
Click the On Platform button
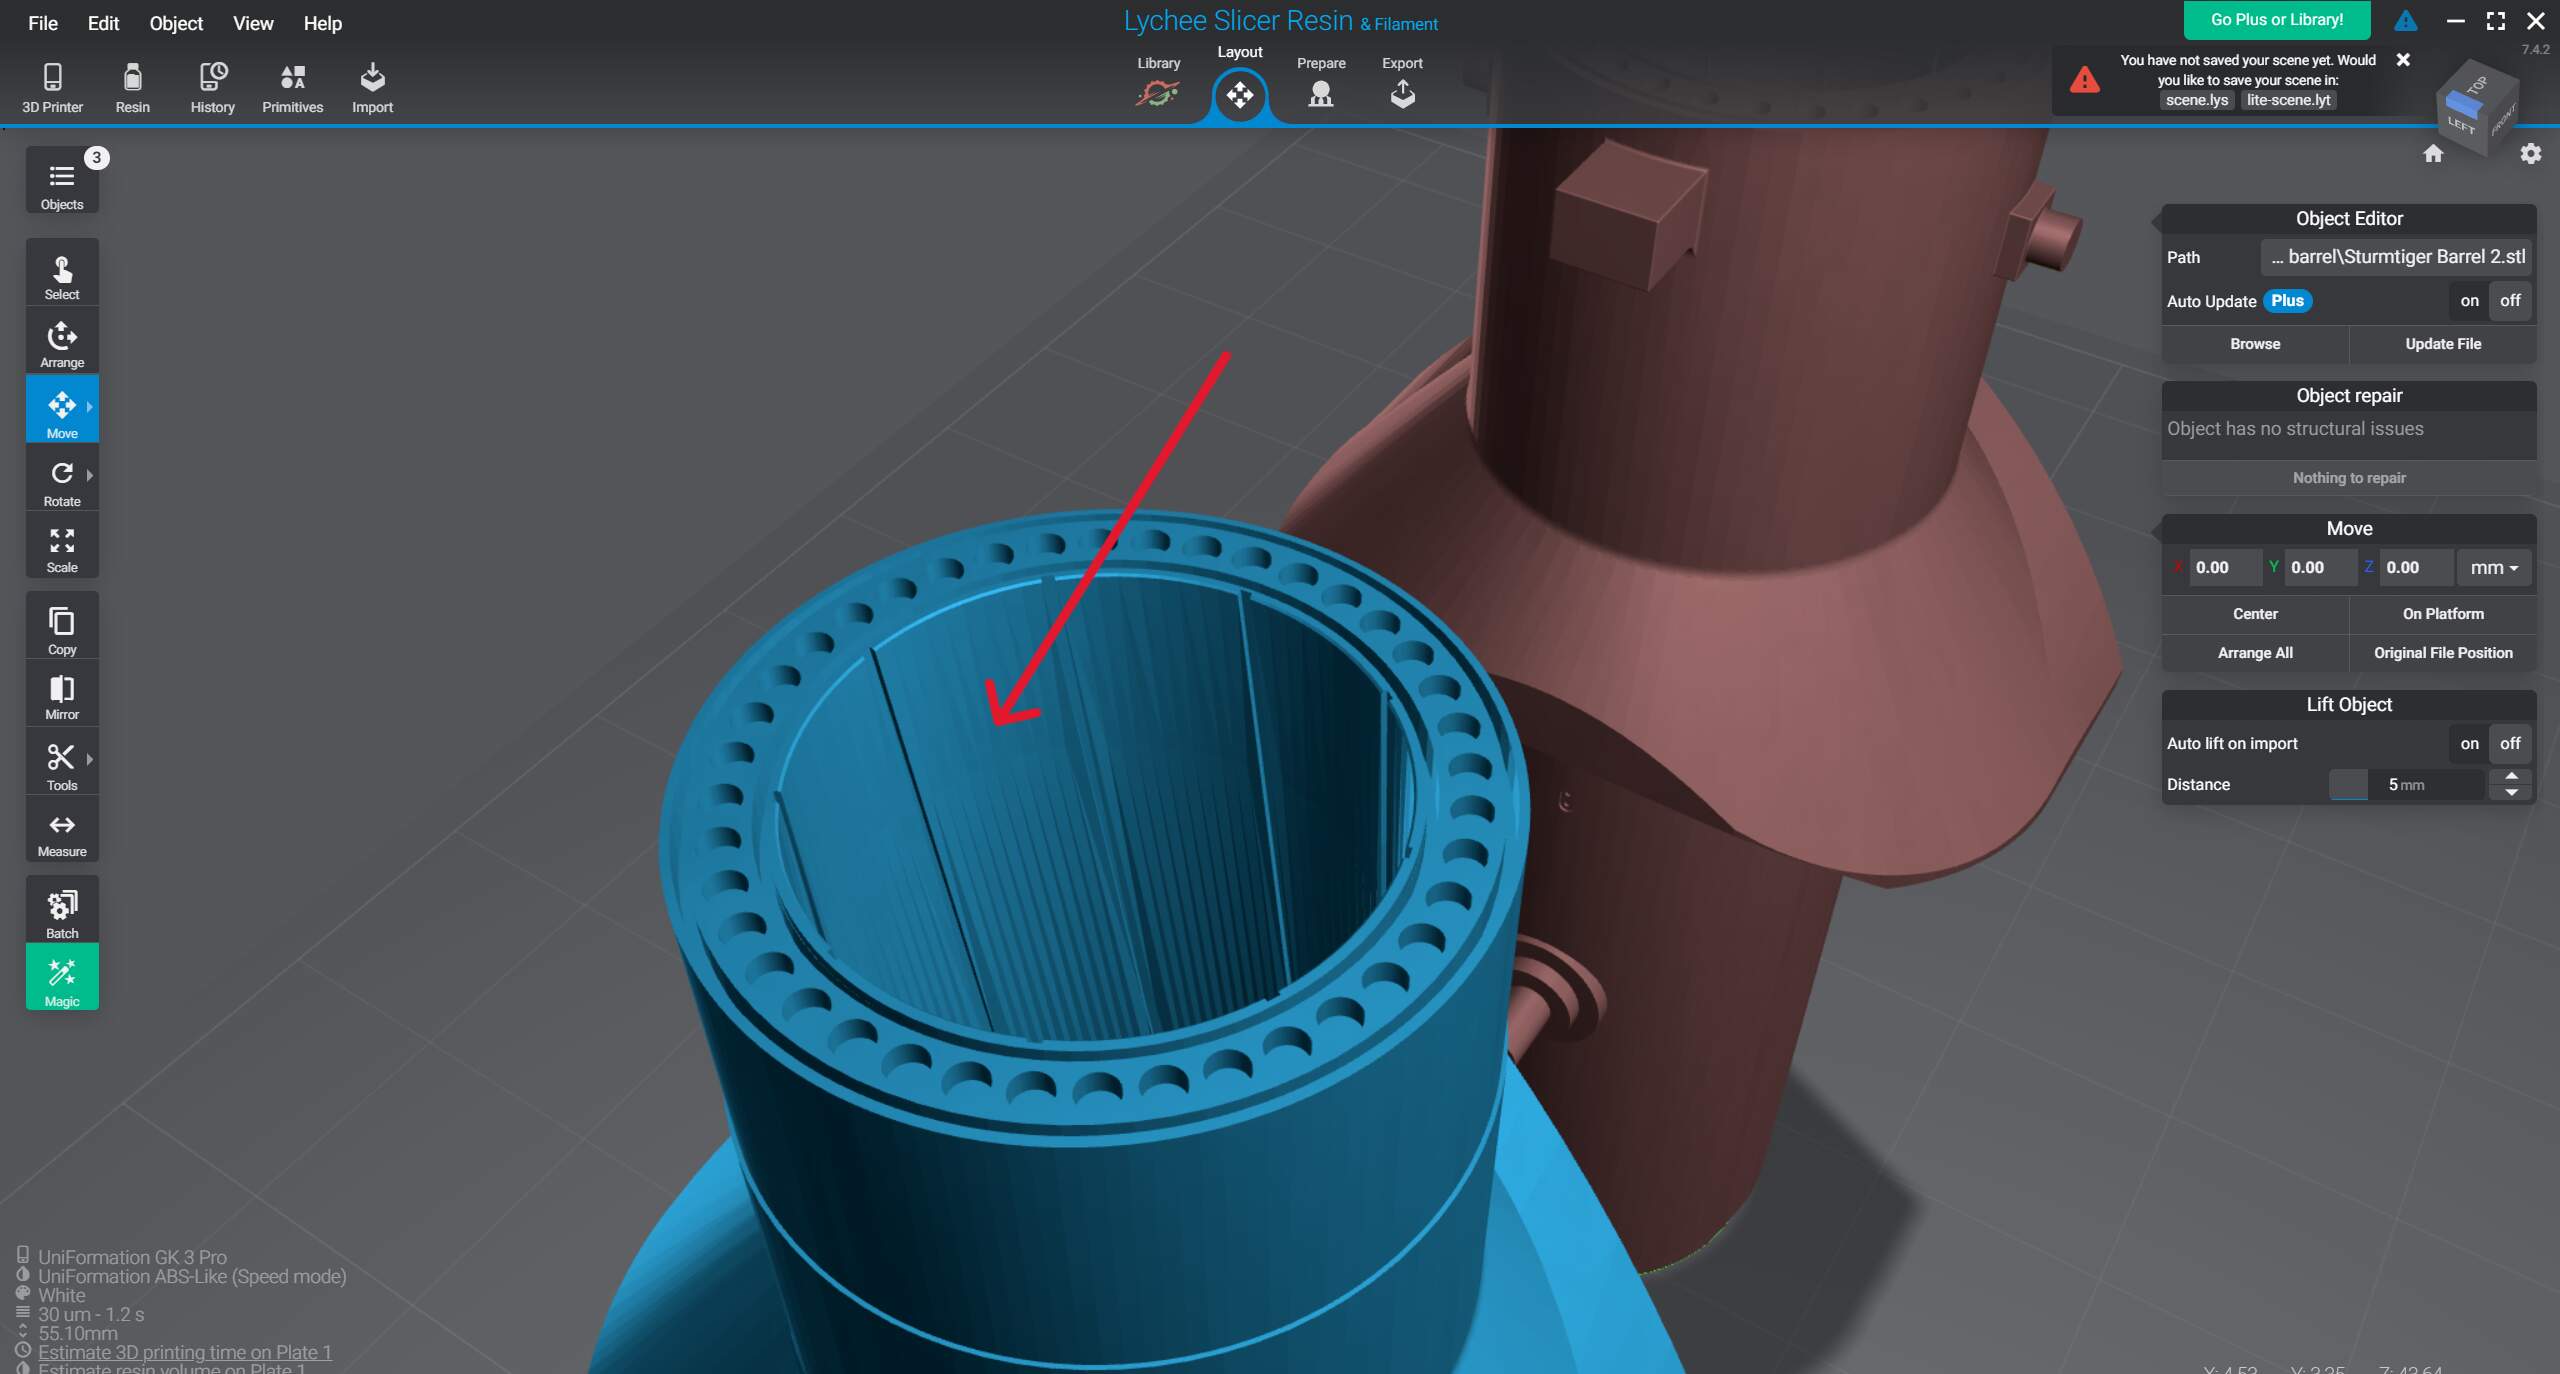(2442, 613)
